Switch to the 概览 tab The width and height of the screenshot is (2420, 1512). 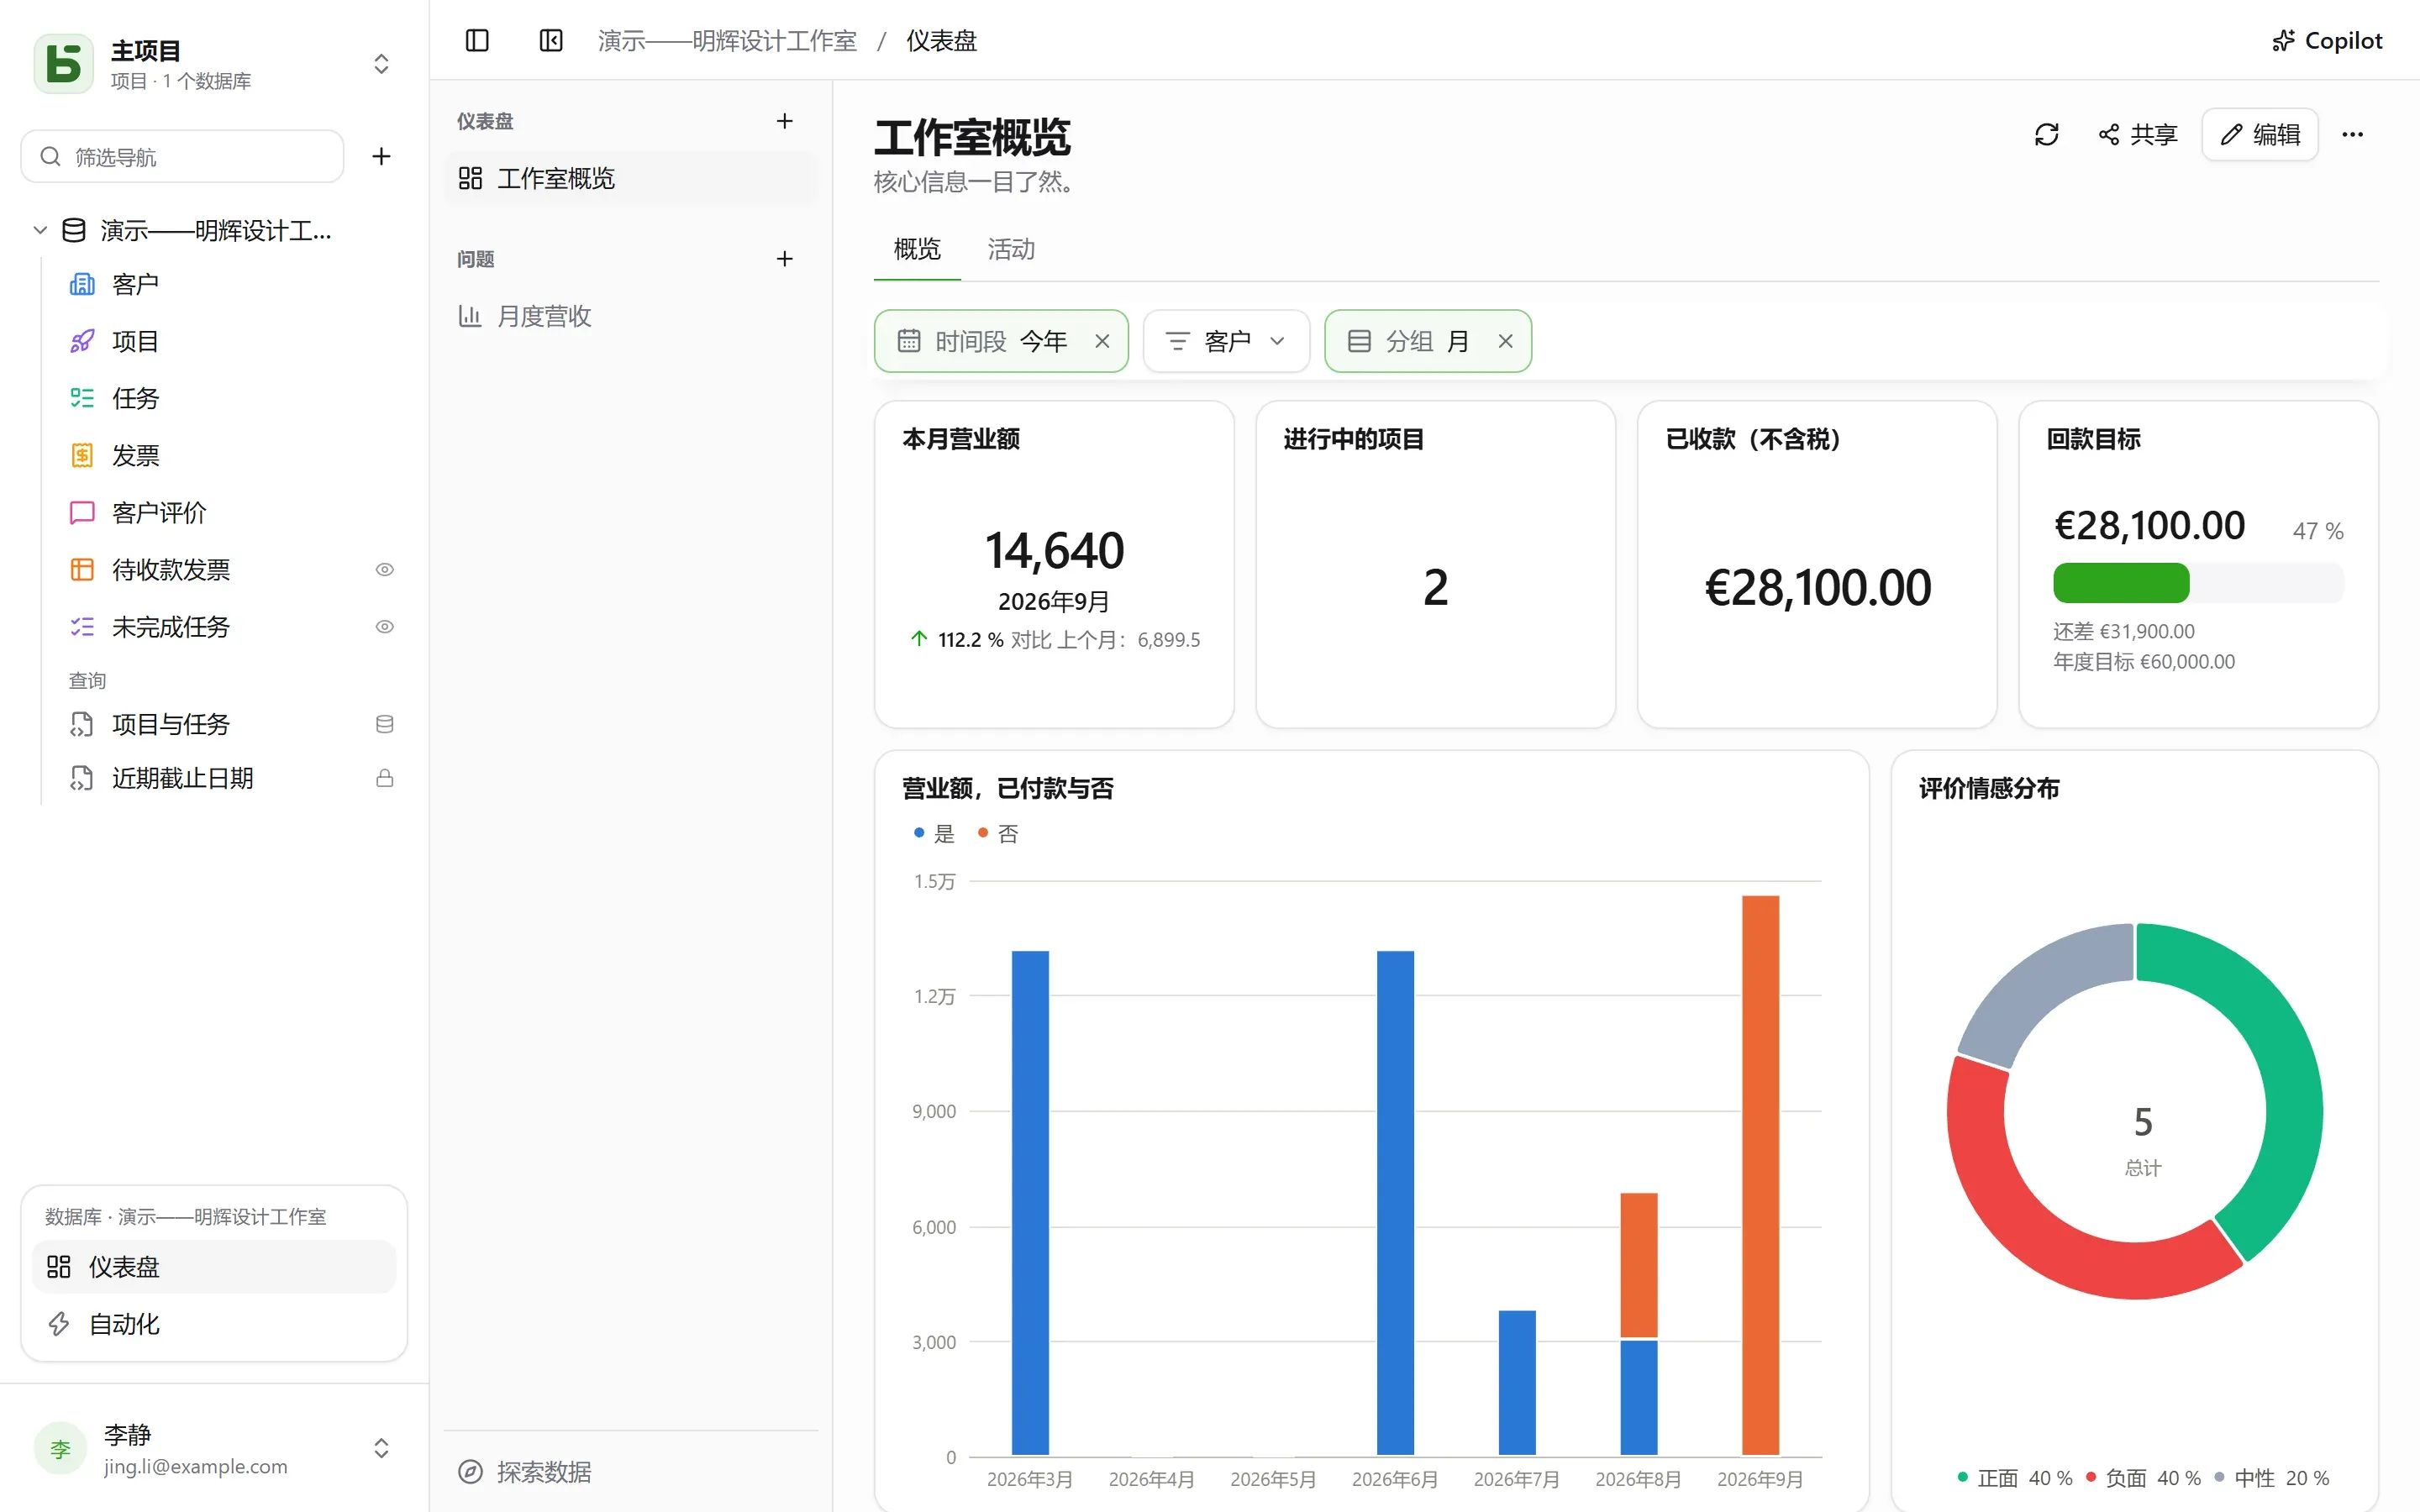pyautogui.click(x=917, y=249)
